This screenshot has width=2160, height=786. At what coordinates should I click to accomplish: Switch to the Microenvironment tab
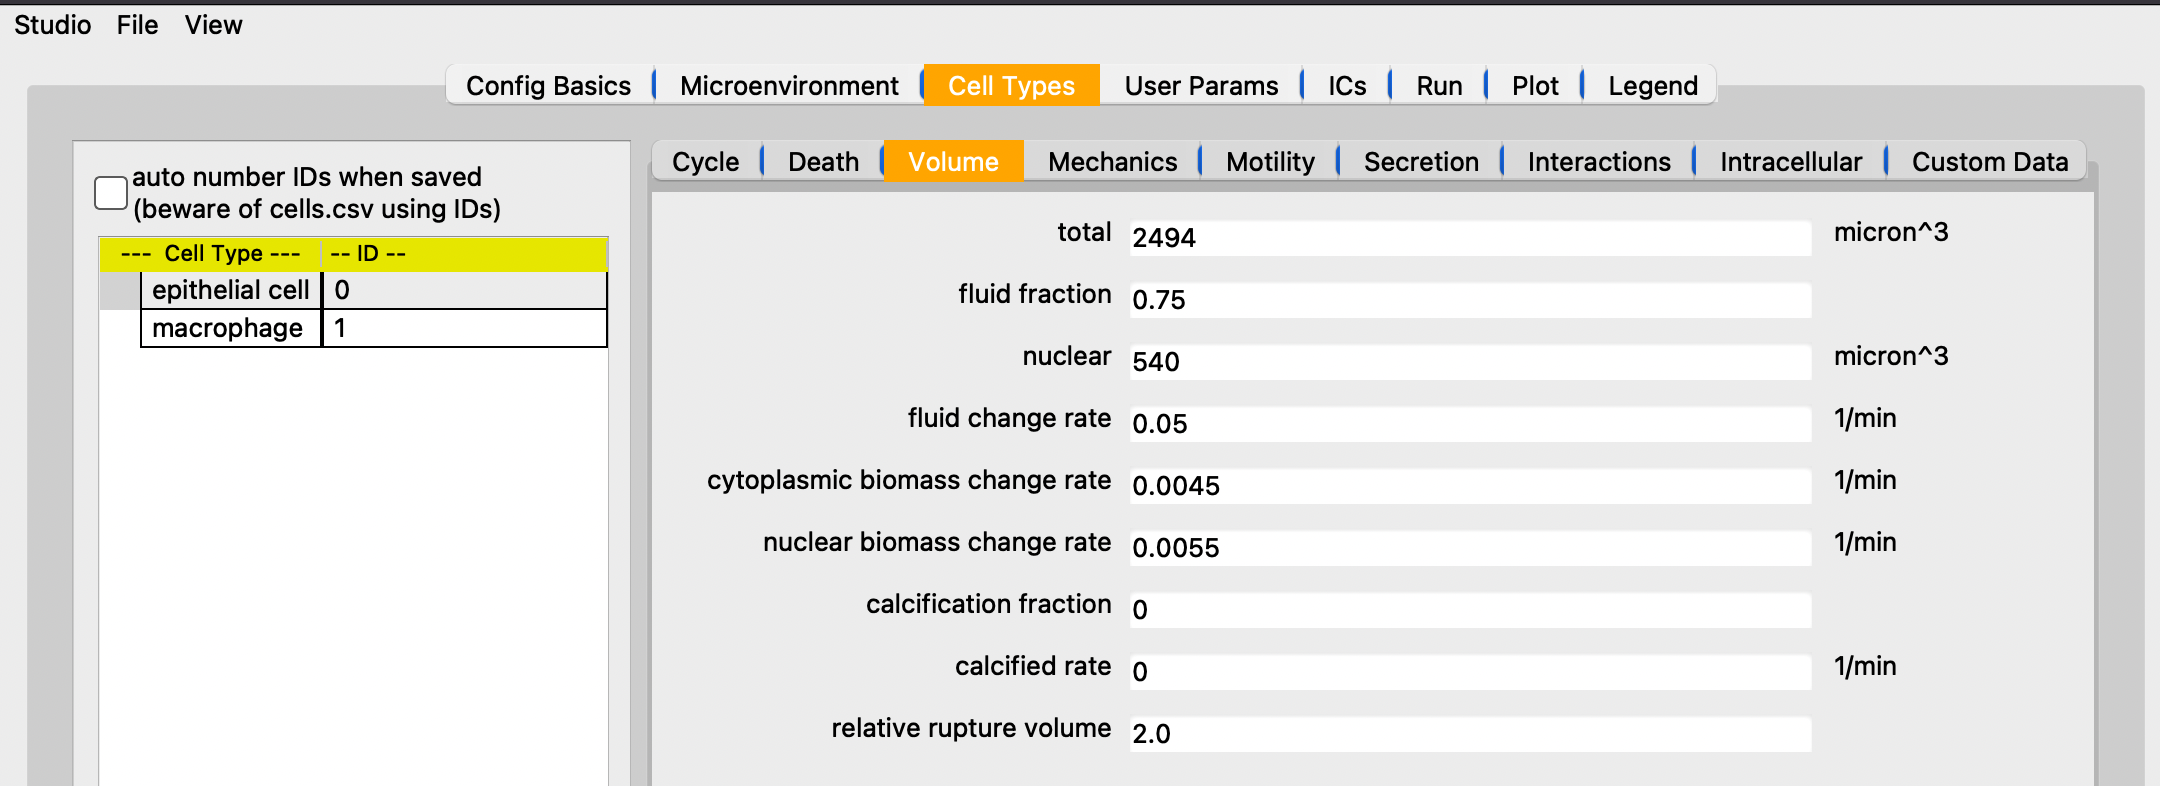[x=789, y=86]
